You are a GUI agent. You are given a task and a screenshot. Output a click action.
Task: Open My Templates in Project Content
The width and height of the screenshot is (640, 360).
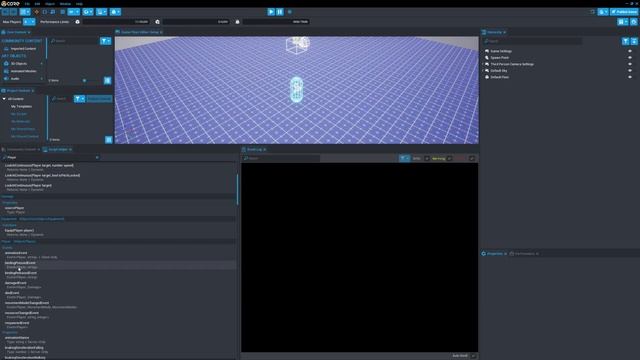click(x=21, y=107)
